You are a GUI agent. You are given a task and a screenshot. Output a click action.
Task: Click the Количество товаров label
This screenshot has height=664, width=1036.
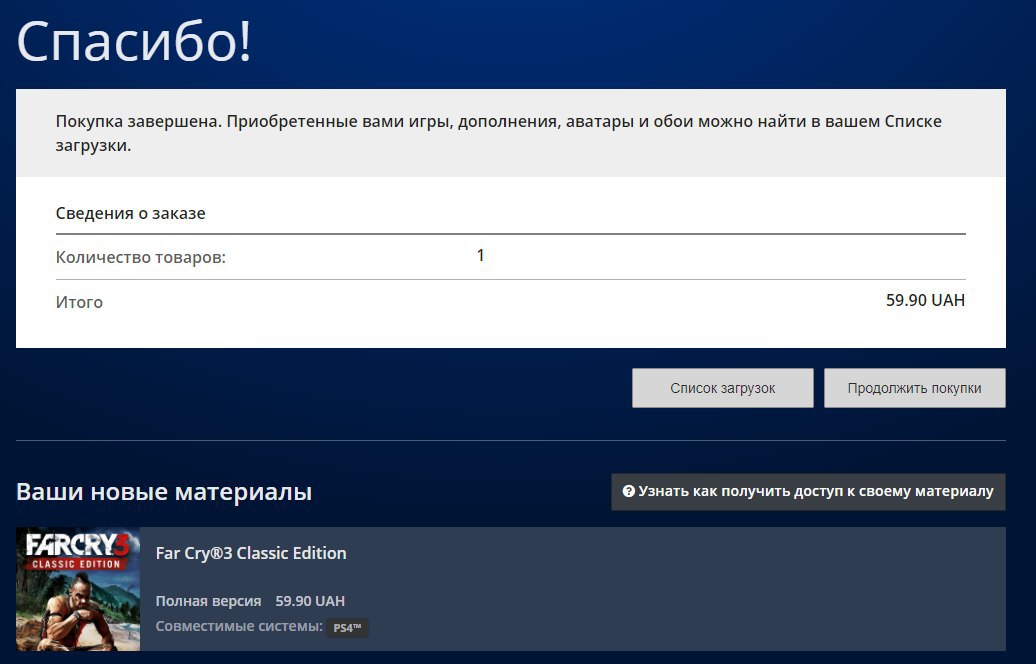pos(141,257)
